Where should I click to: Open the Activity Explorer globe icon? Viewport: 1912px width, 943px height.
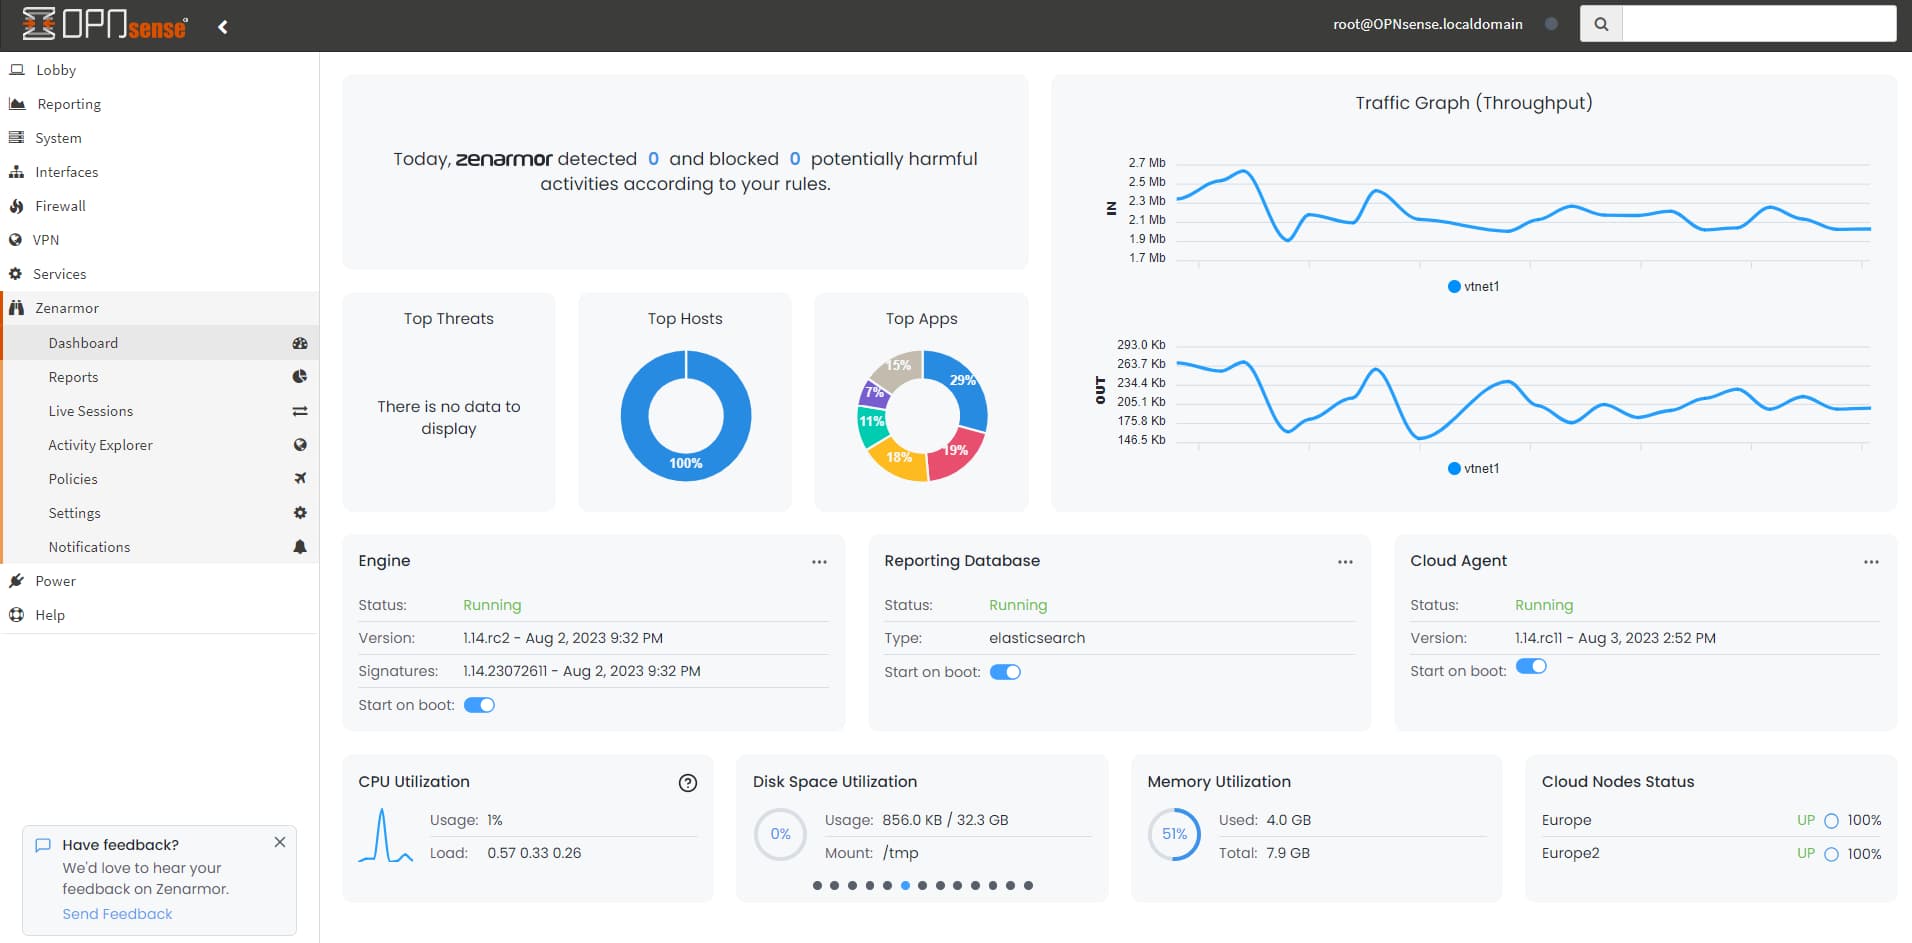(300, 445)
